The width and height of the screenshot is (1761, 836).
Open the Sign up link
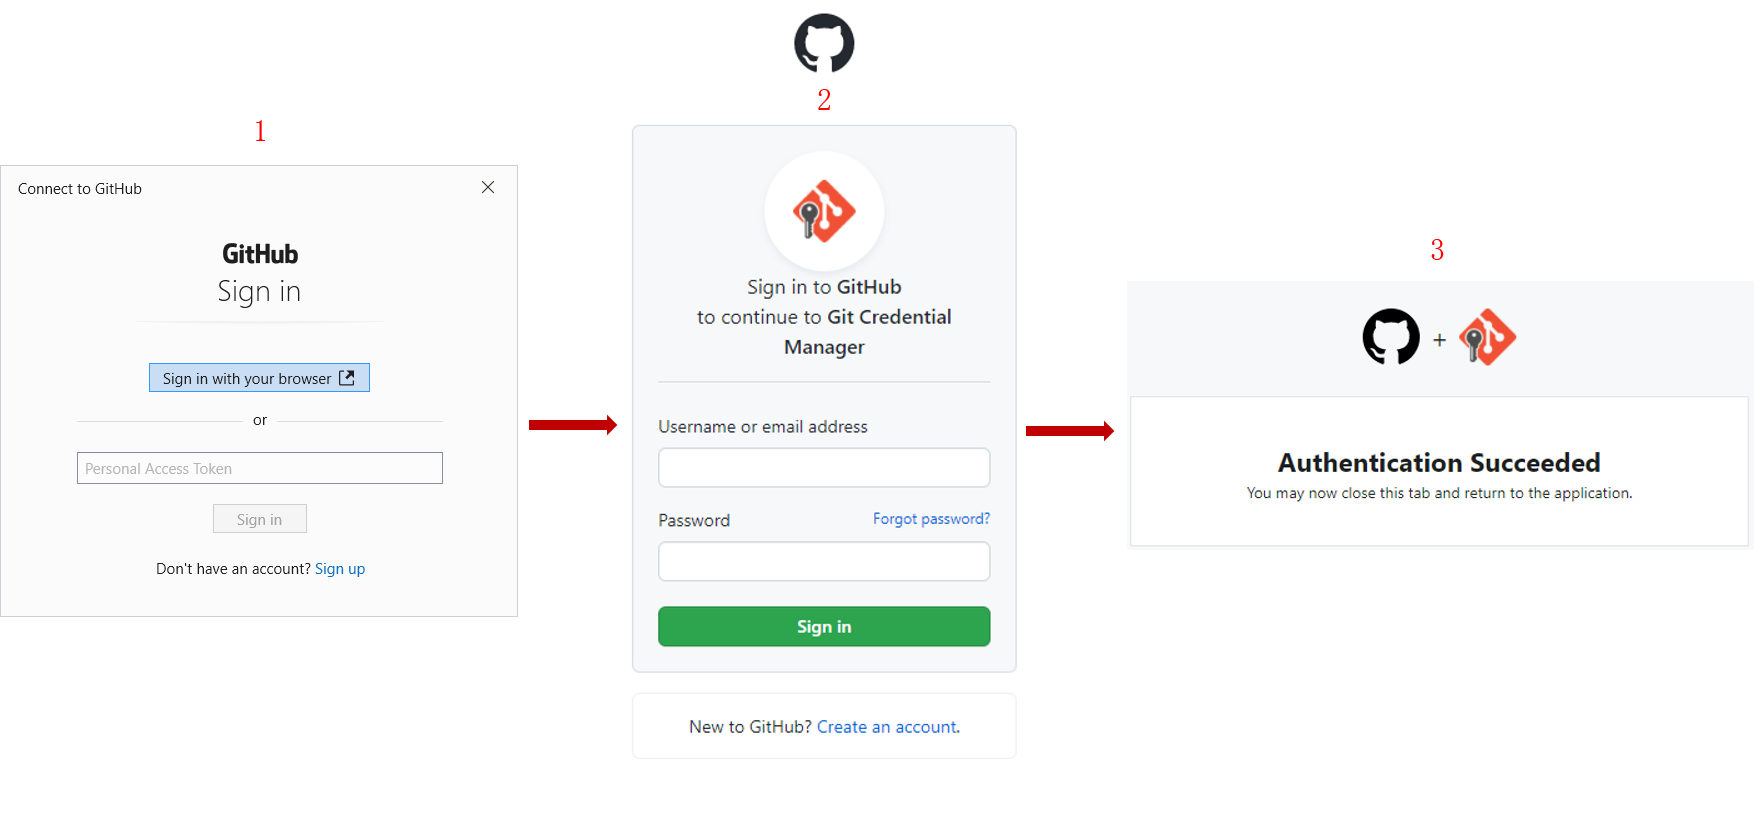tap(340, 568)
